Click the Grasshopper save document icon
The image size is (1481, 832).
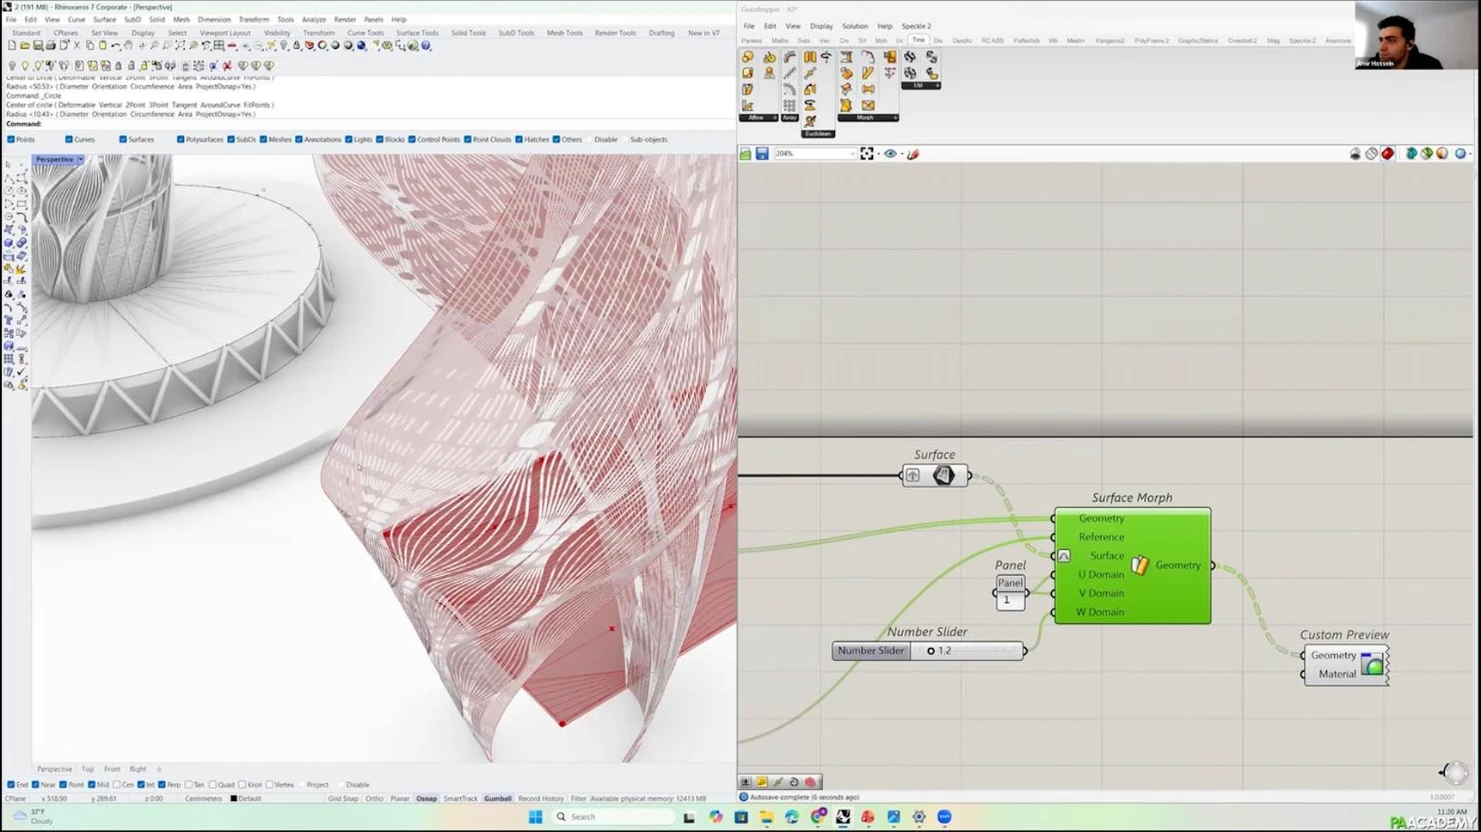point(762,154)
